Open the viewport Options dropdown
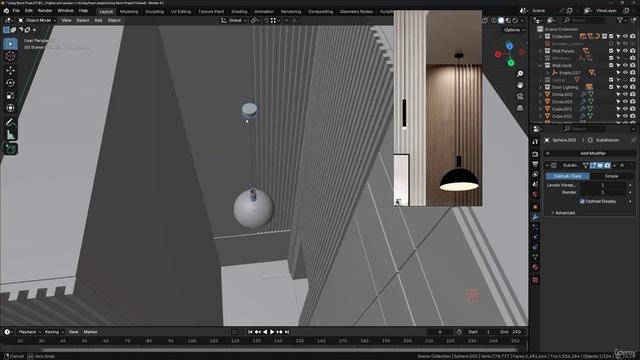The width and height of the screenshot is (640, 360). (514, 30)
